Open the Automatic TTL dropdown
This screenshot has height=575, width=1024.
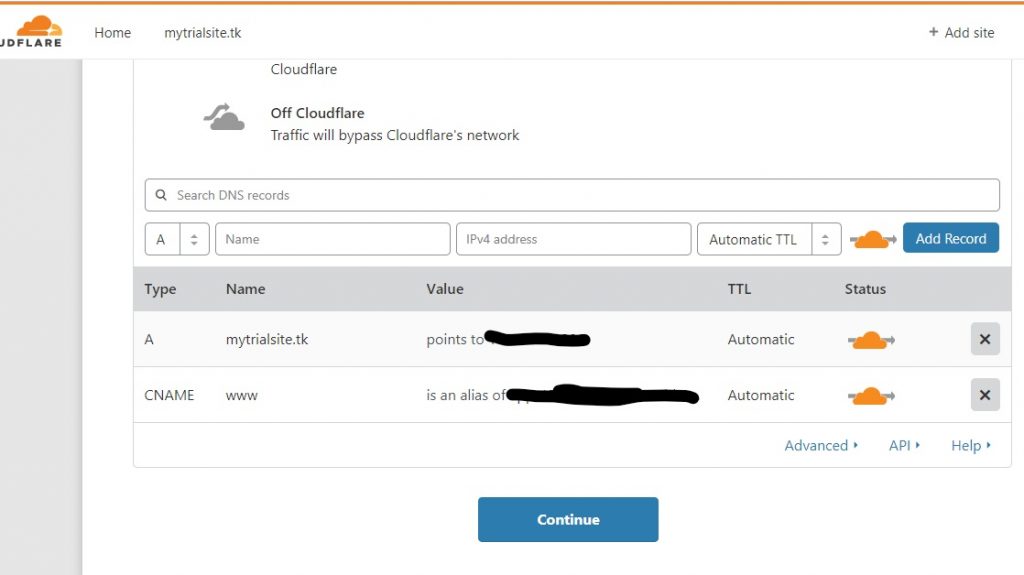tap(769, 239)
